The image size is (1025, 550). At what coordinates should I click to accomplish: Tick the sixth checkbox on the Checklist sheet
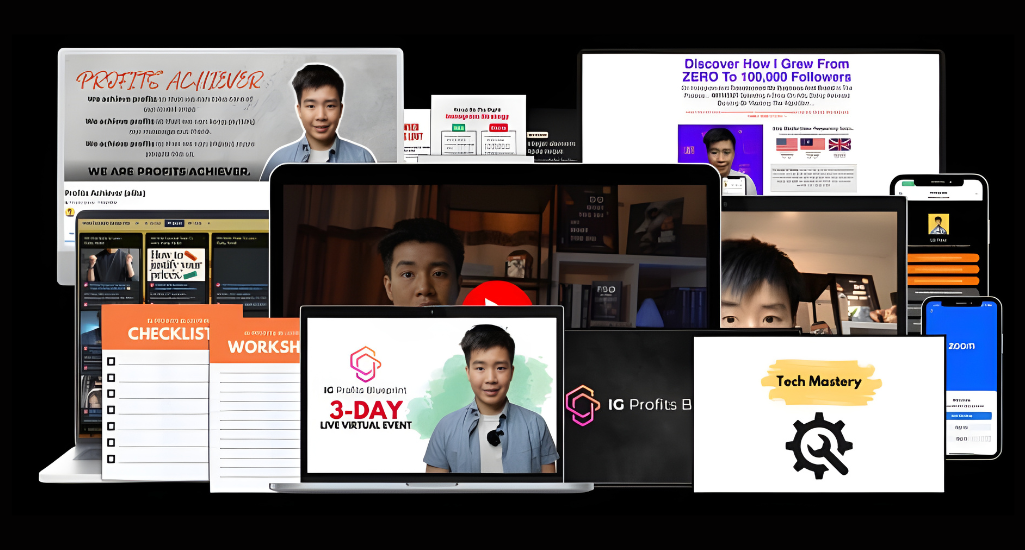click(111, 443)
